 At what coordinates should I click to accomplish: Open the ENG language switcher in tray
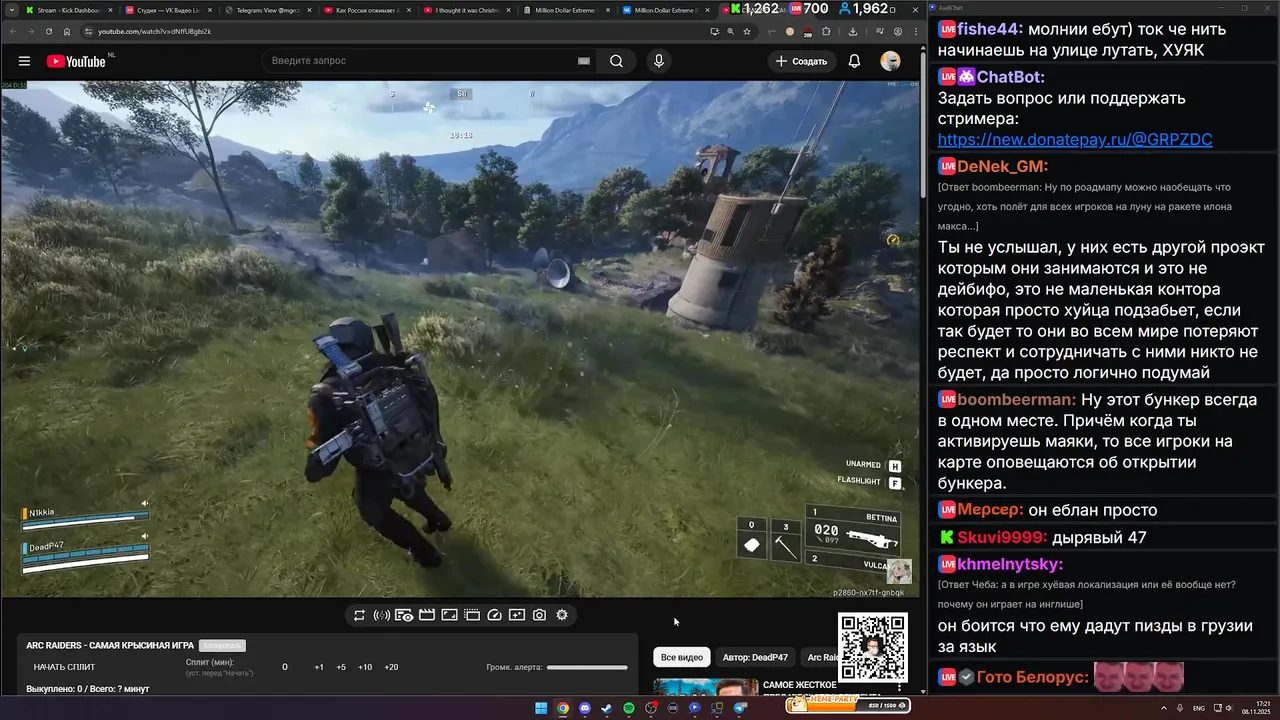coord(1198,708)
